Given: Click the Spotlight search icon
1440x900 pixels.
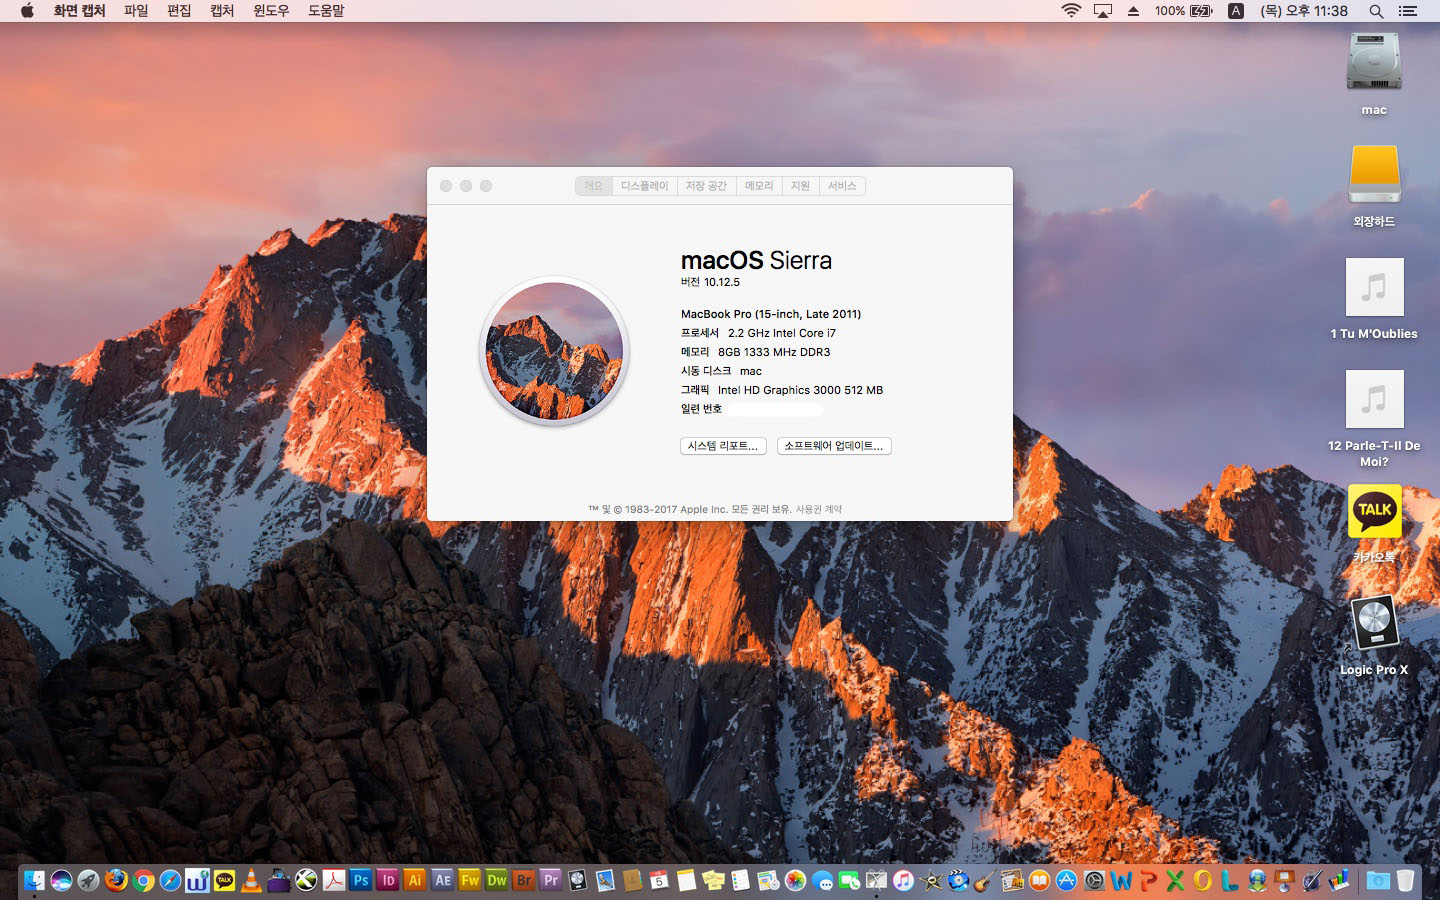Looking at the screenshot, I should tap(1376, 11).
